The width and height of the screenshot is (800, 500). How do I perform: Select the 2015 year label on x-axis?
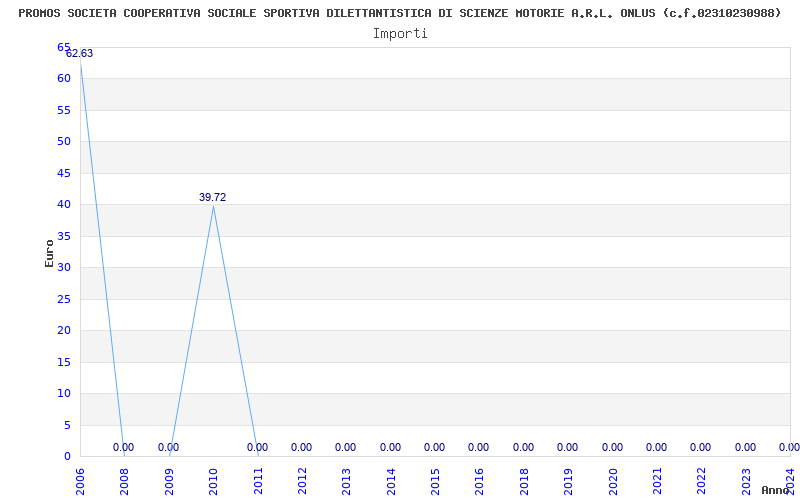pos(435,481)
